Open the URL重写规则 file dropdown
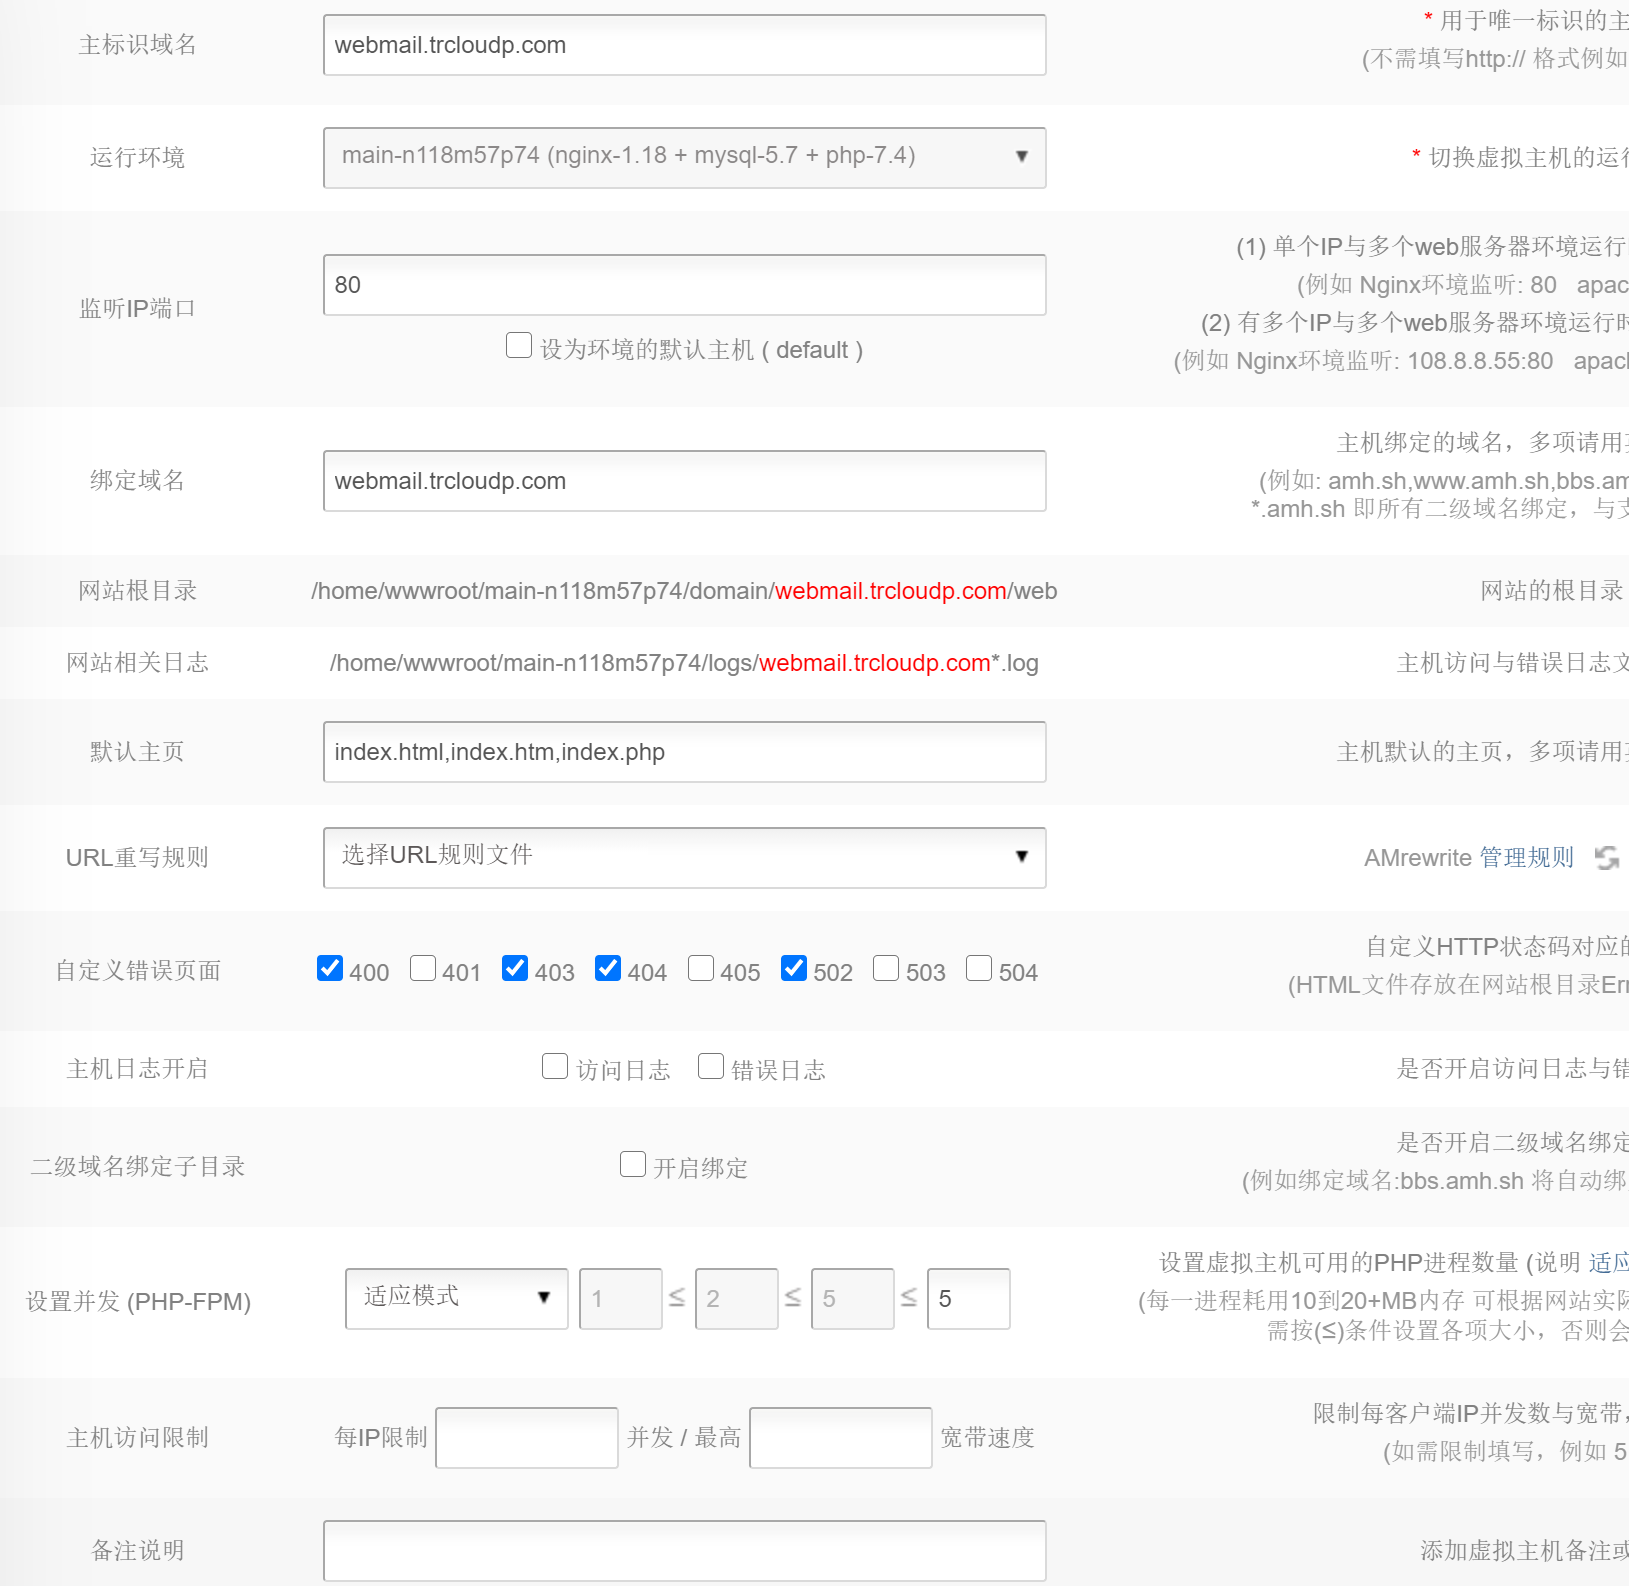 684,857
